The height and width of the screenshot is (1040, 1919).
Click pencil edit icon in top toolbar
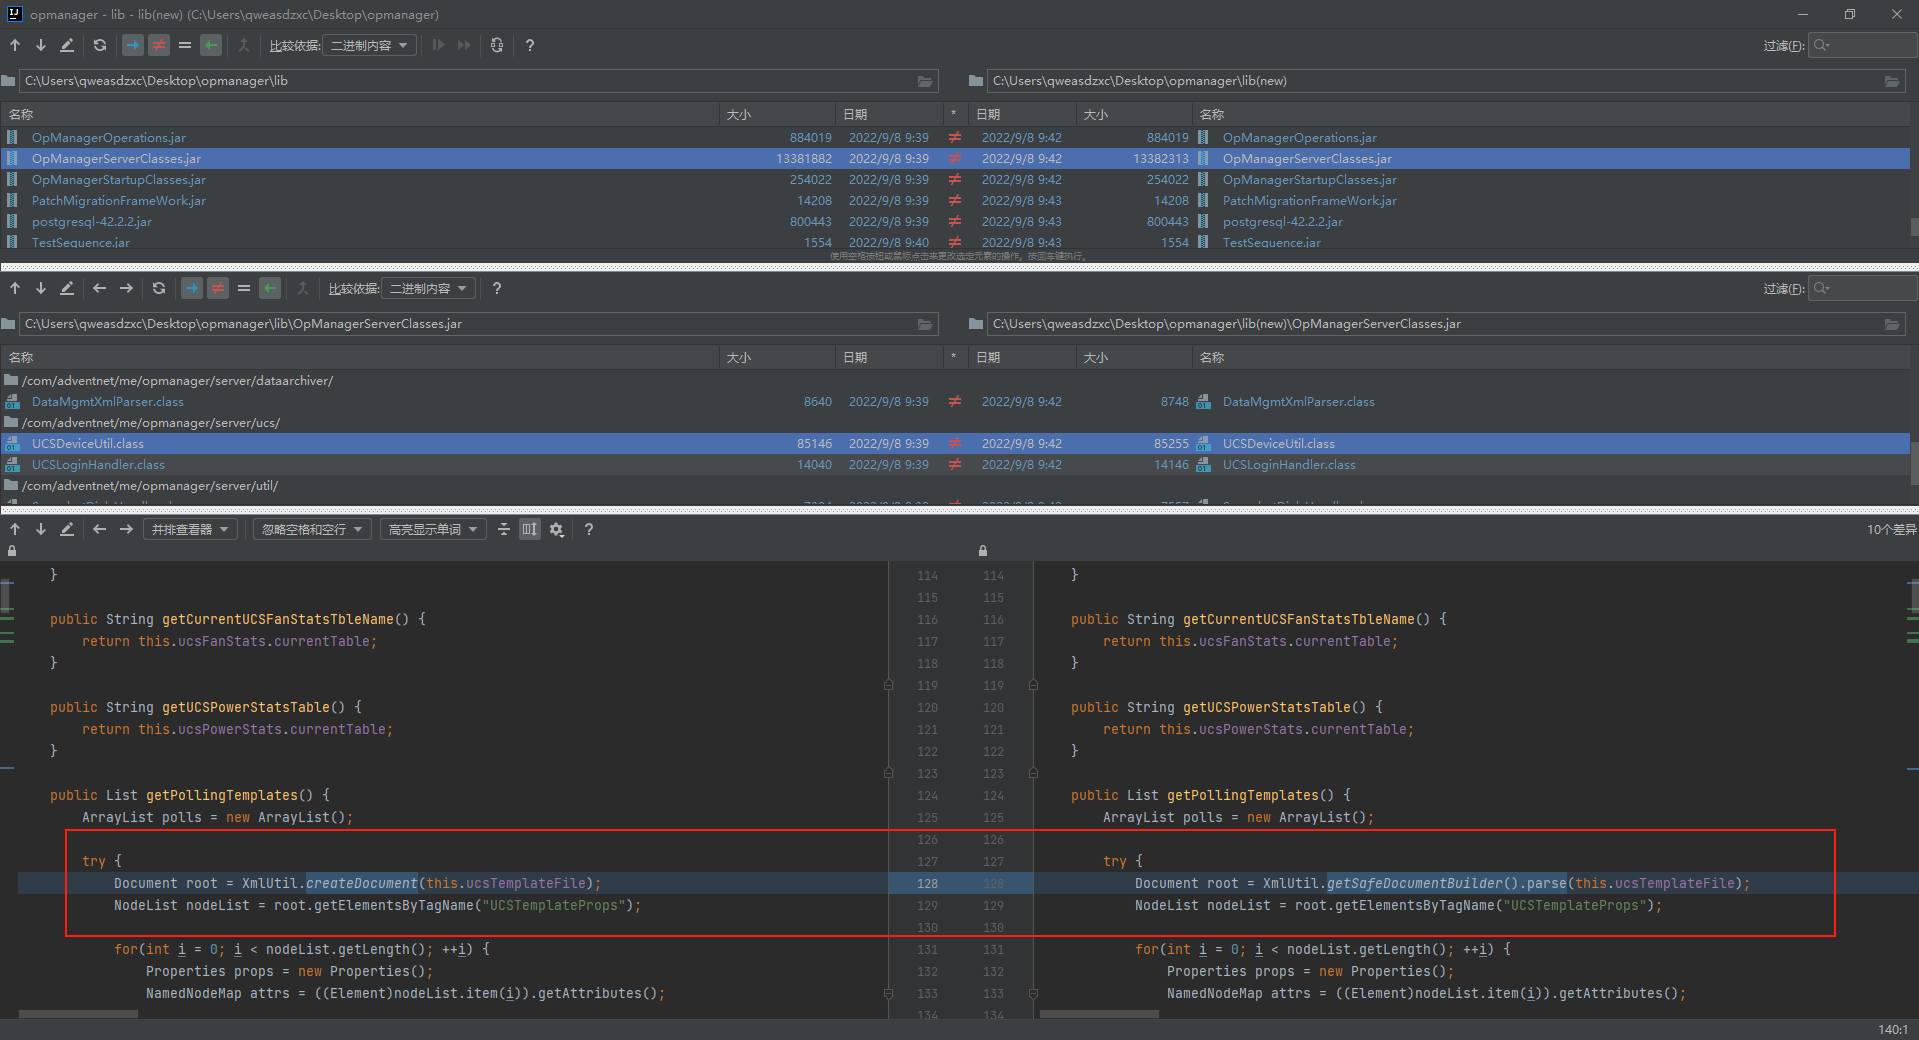(x=67, y=45)
